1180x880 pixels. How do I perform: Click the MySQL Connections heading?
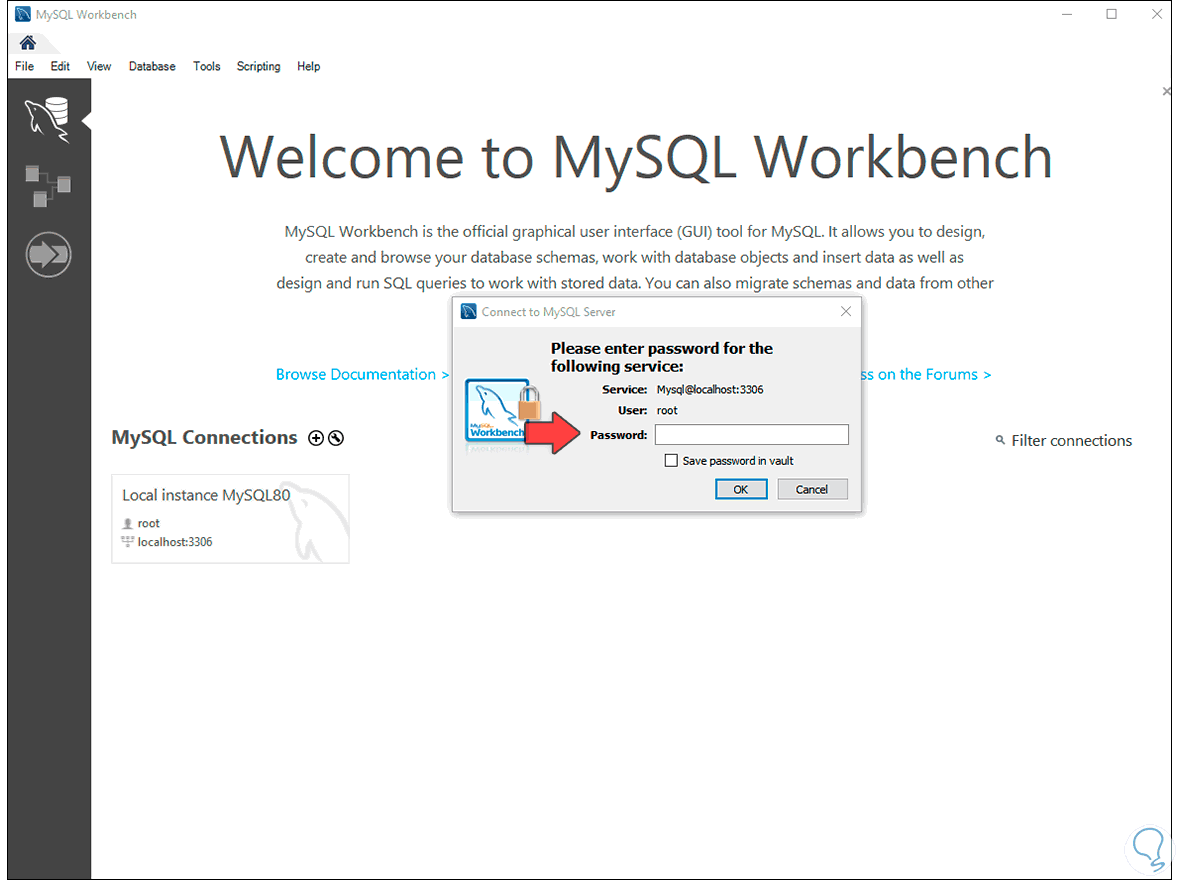(205, 437)
